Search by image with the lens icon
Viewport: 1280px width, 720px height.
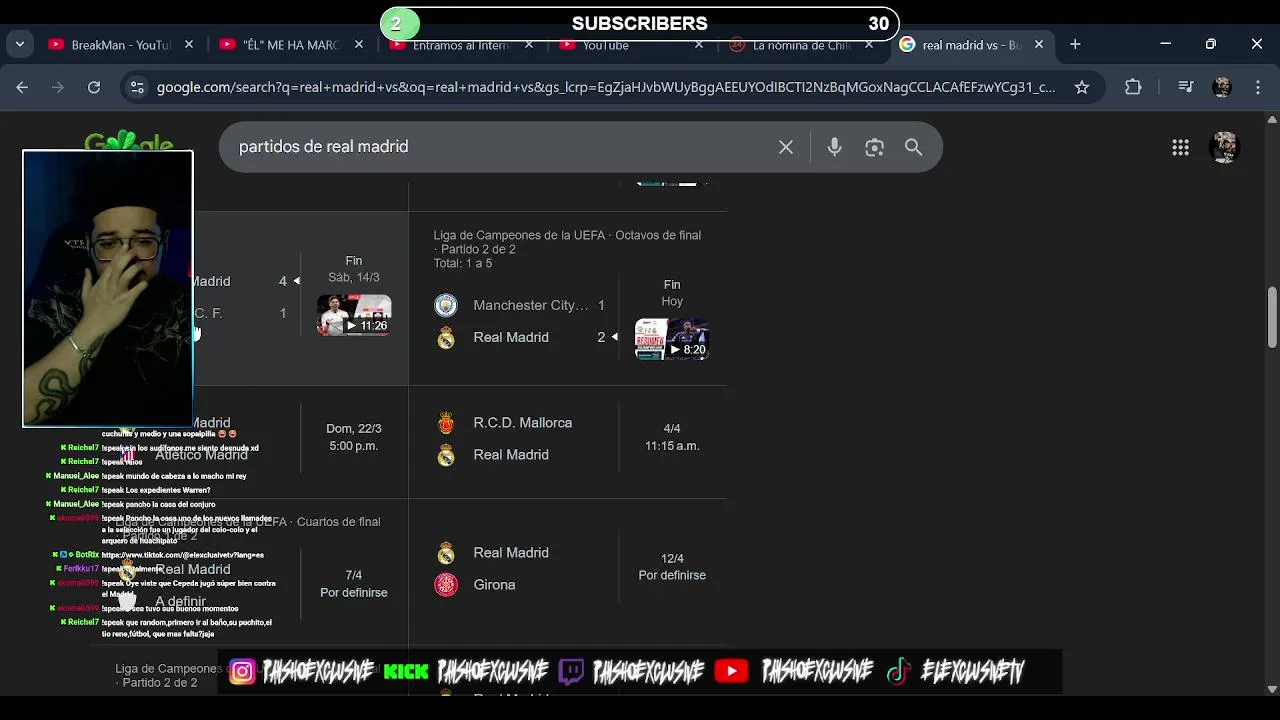click(x=875, y=147)
